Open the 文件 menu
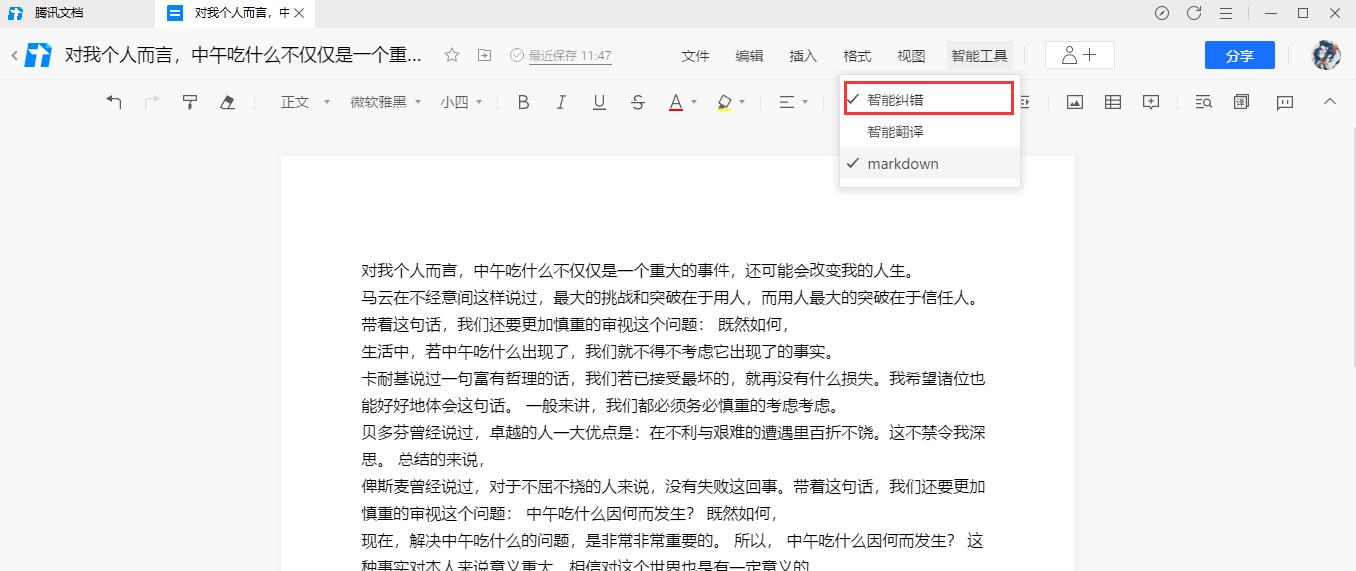Viewport: 1356px width, 571px height. (x=695, y=56)
